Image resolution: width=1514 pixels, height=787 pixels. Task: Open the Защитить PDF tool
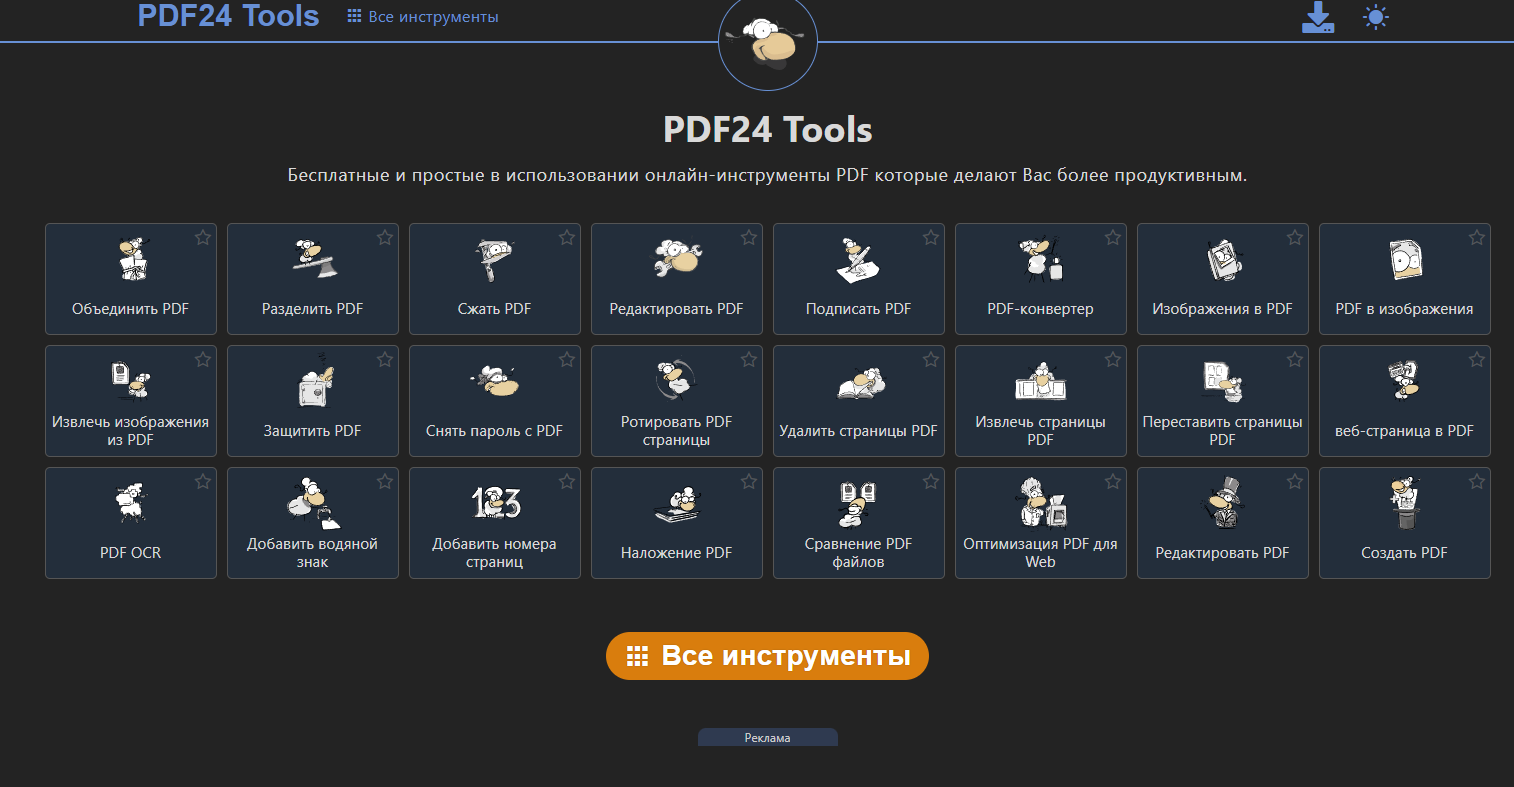tap(313, 401)
